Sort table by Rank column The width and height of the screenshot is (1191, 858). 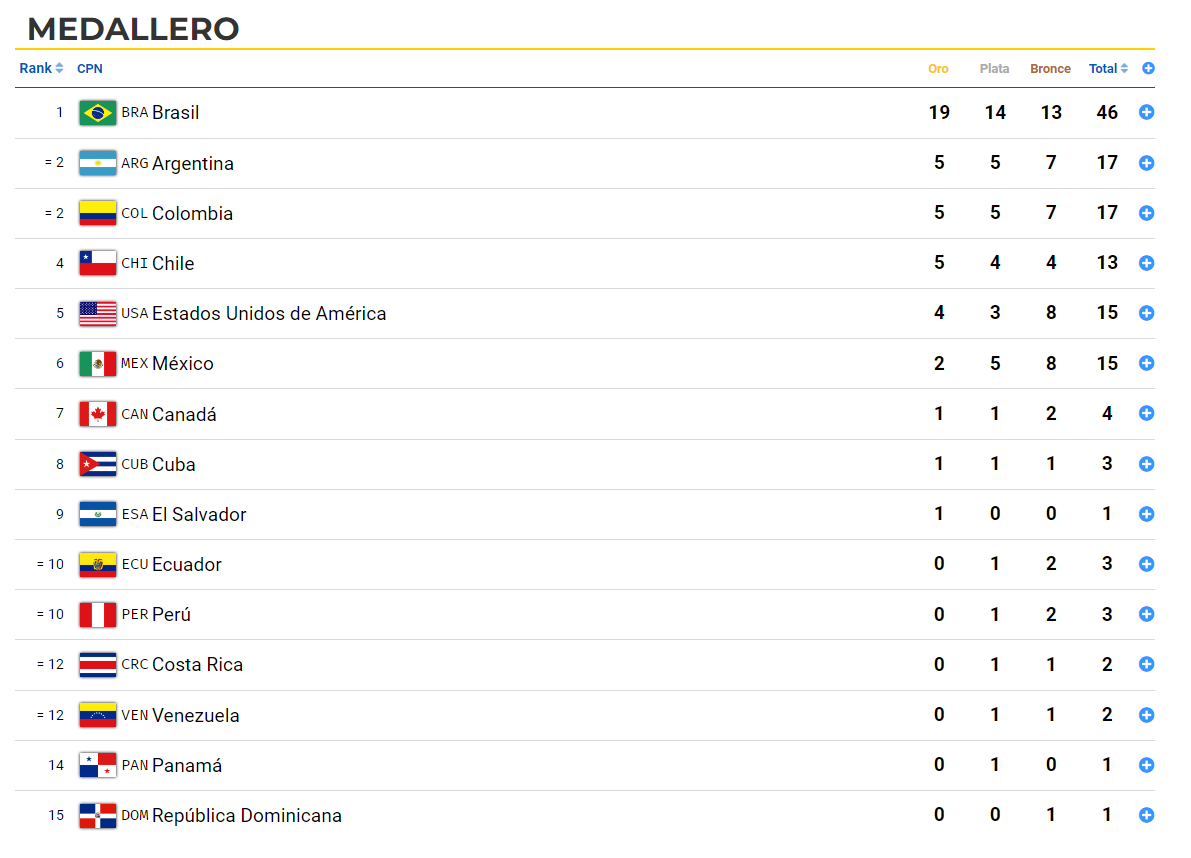[x=41, y=68]
